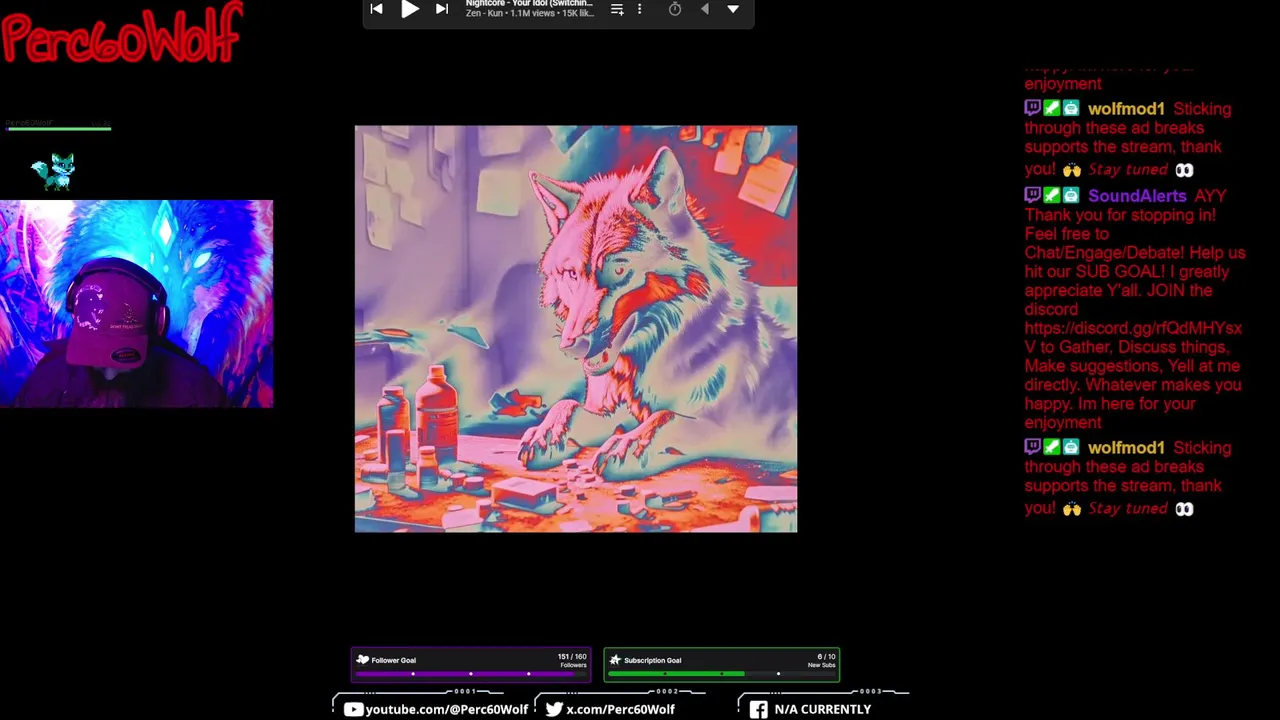1280x720 pixels.
Task: Click the Subscription Goal star icon
Action: pyautogui.click(x=615, y=660)
